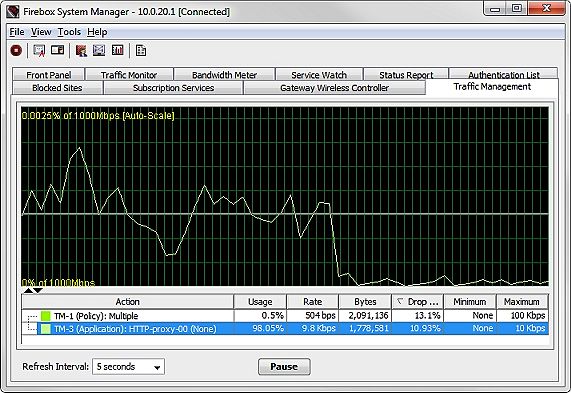
Task: Open the Tools menu
Action: [x=69, y=32]
